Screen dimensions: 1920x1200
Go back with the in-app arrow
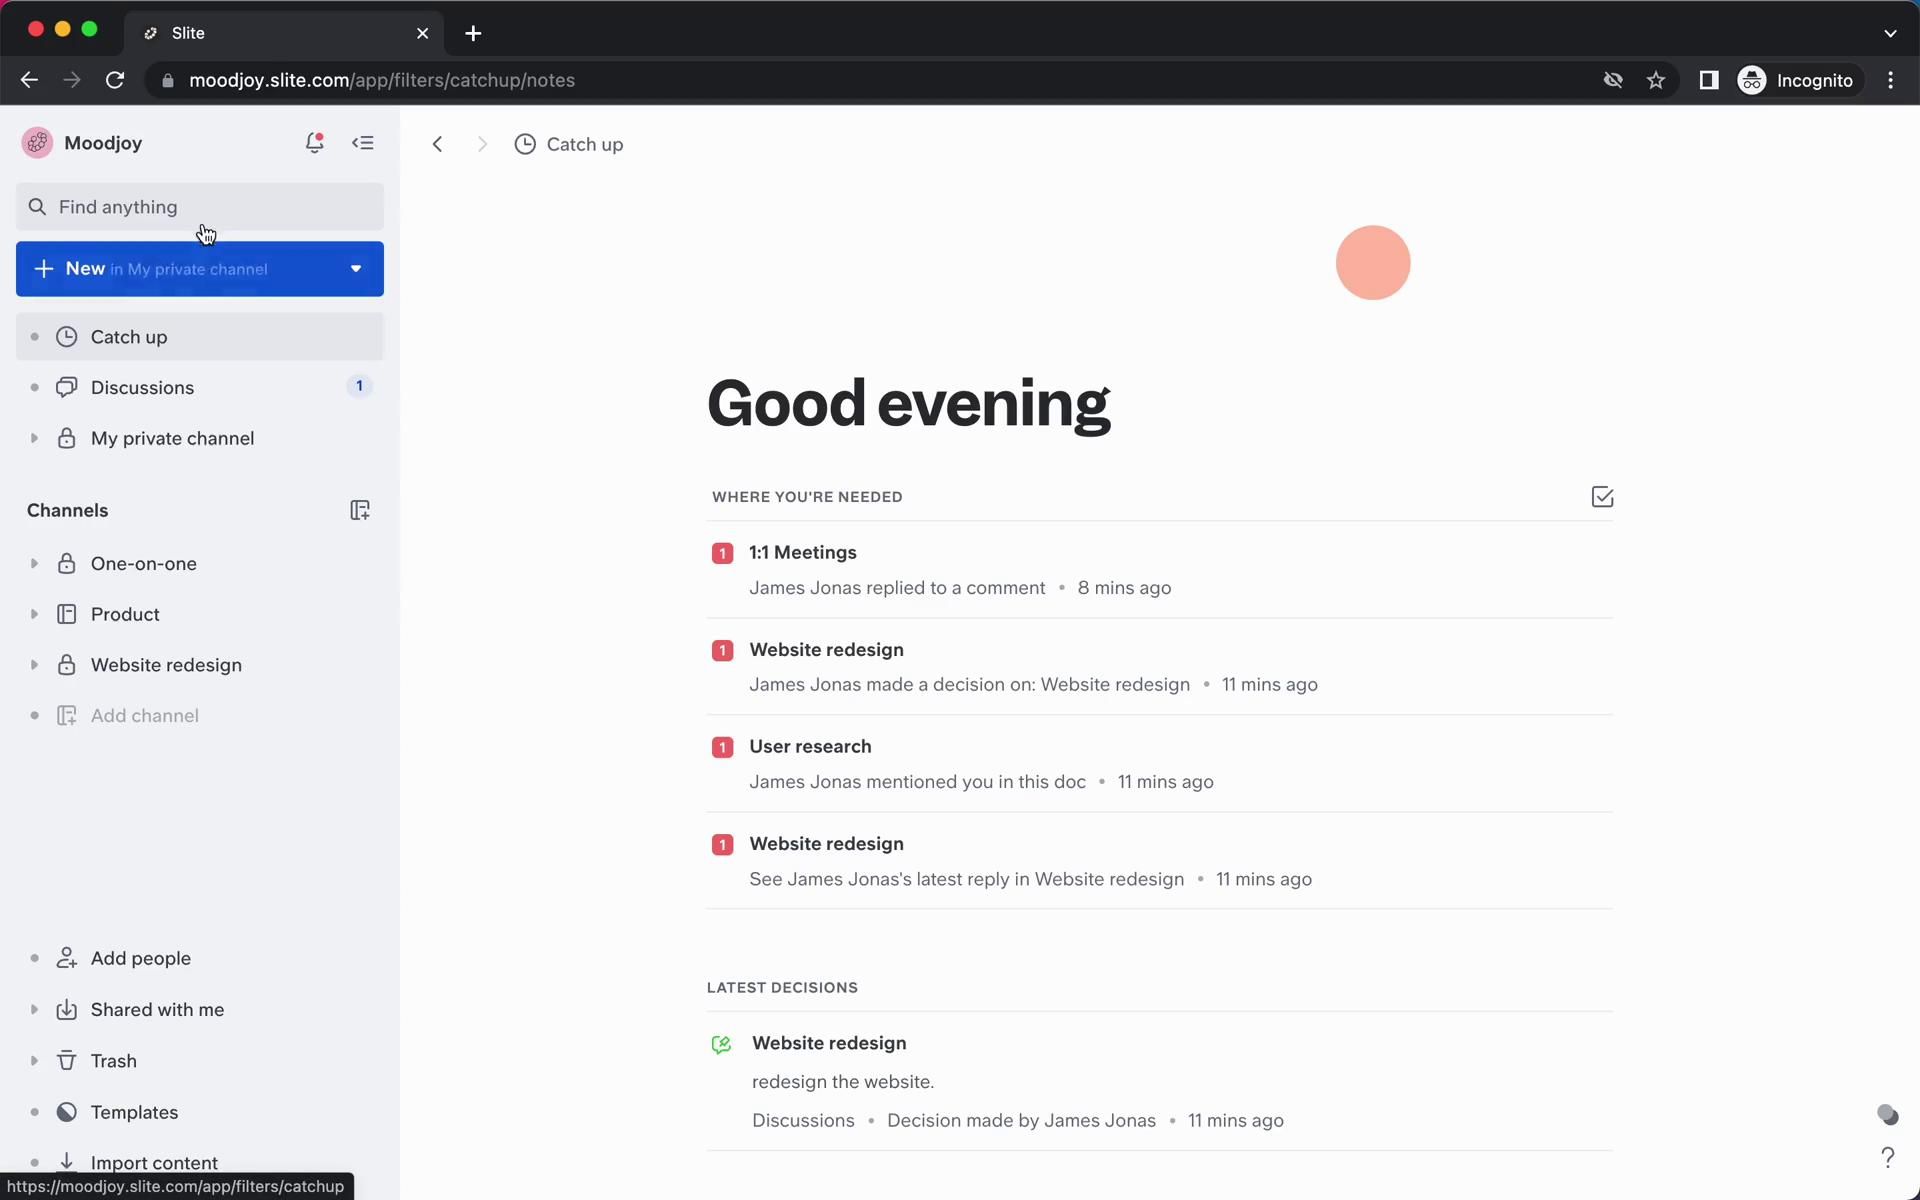coord(437,144)
